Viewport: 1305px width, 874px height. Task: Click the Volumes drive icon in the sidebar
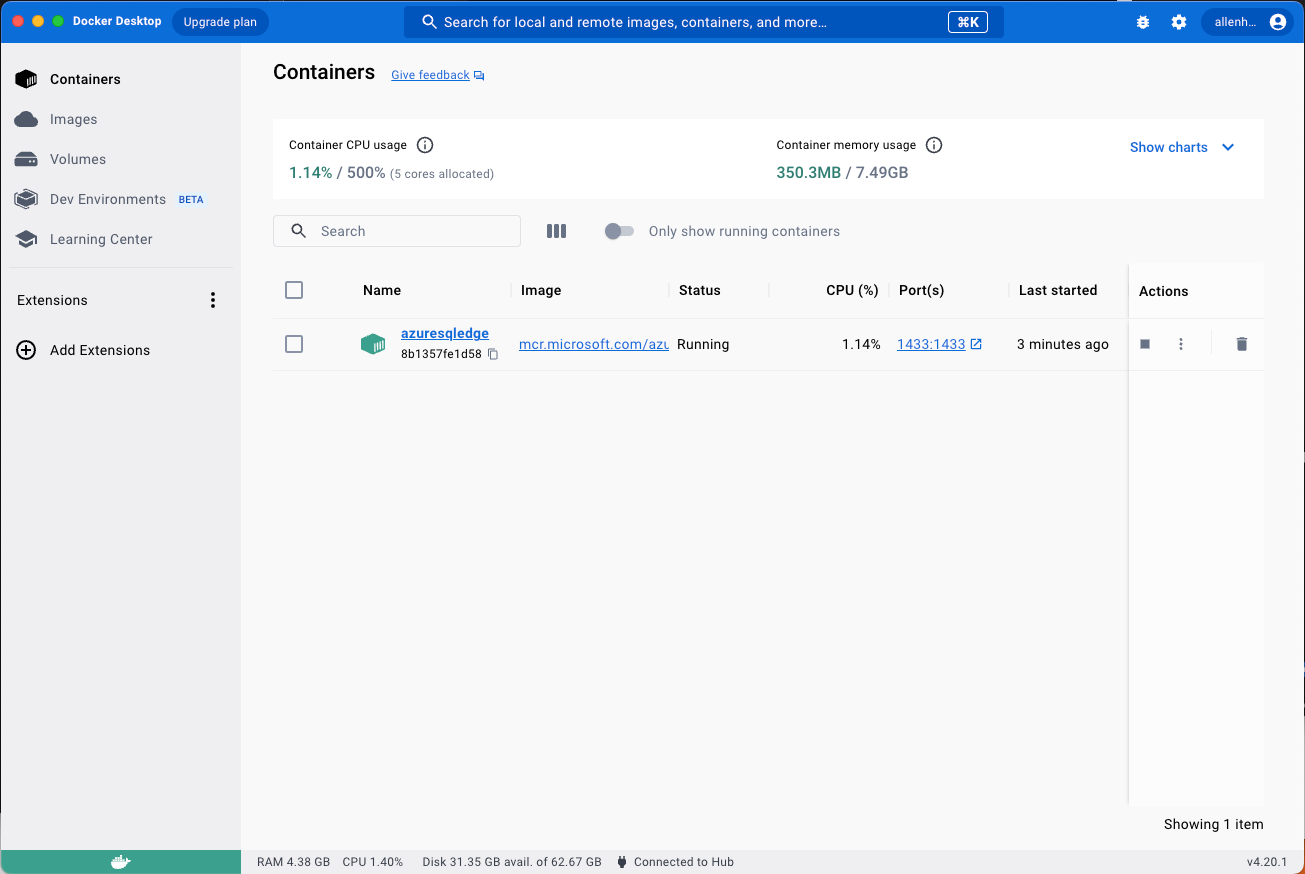pyautogui.click(x=26, y=159)
